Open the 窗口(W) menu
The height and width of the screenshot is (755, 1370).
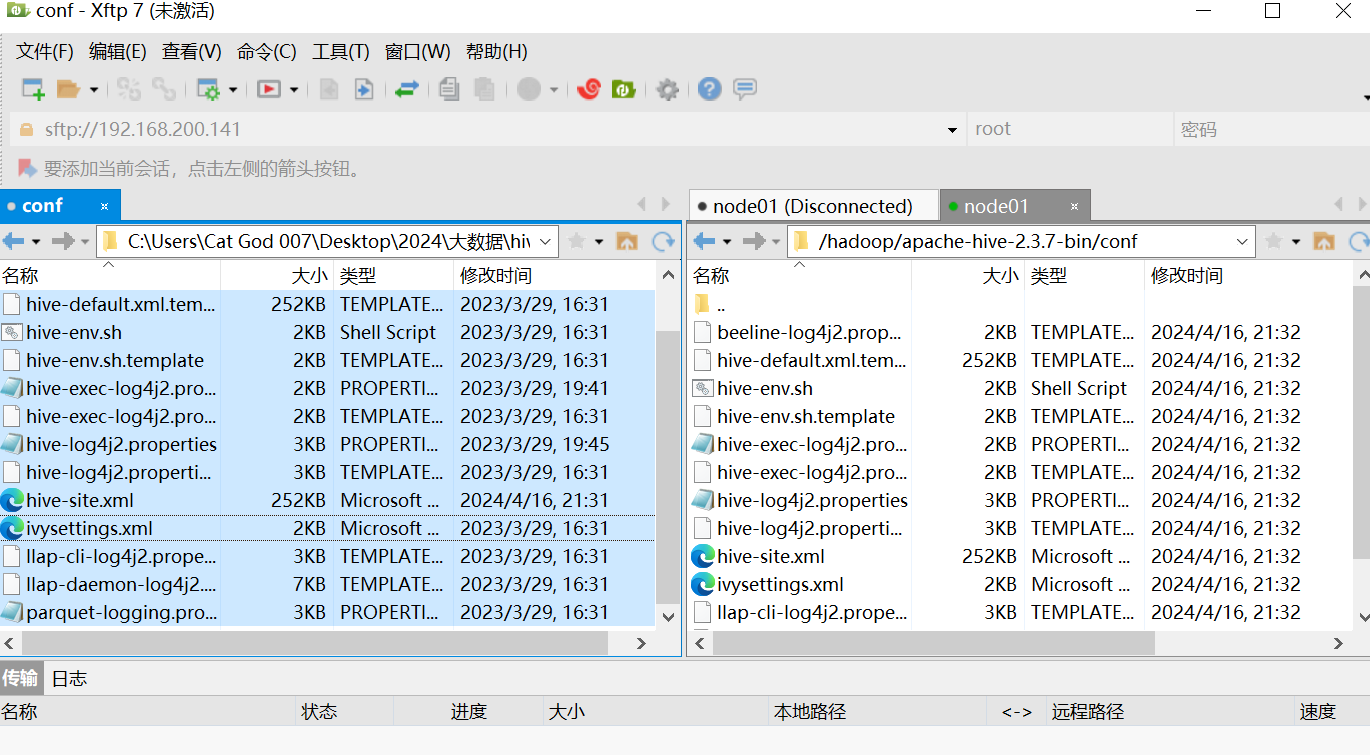click(x=418, y=52)
